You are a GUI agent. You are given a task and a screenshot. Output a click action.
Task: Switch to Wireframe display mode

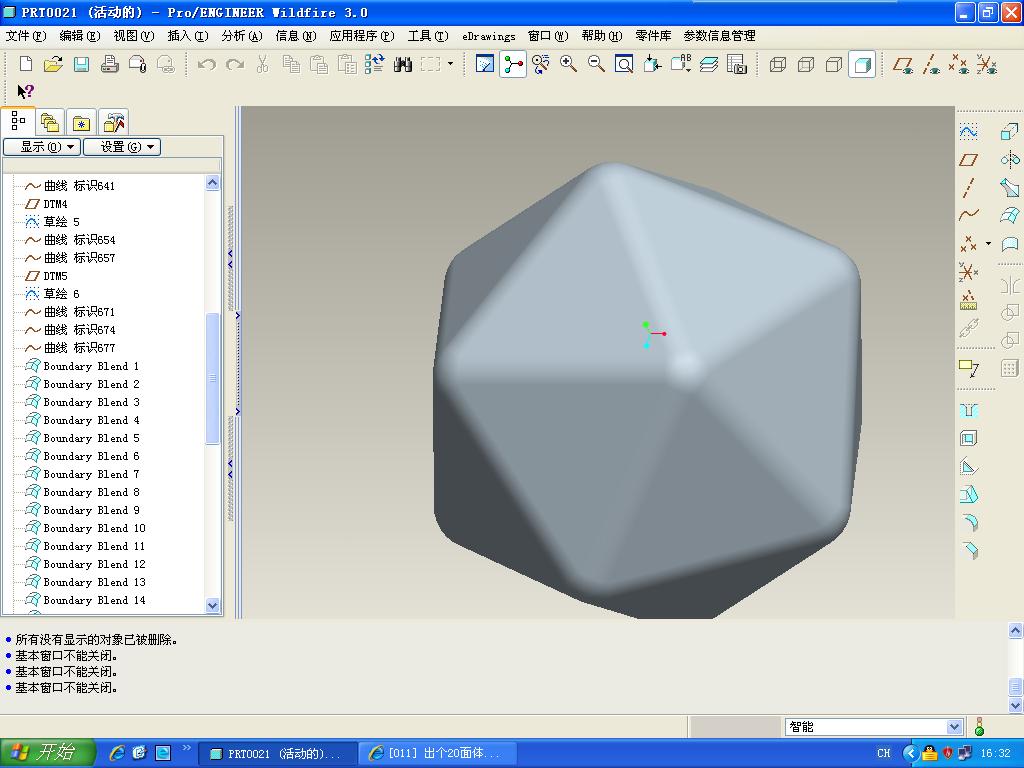click(x=778, y=64)
